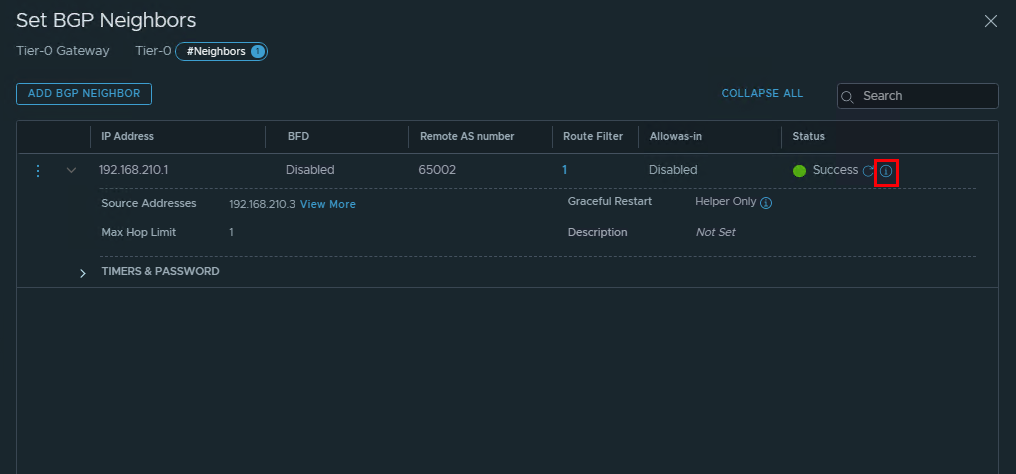The image size is (1016, 474).
Task: Click the refresh icon next to Success status
Action: 868,171
